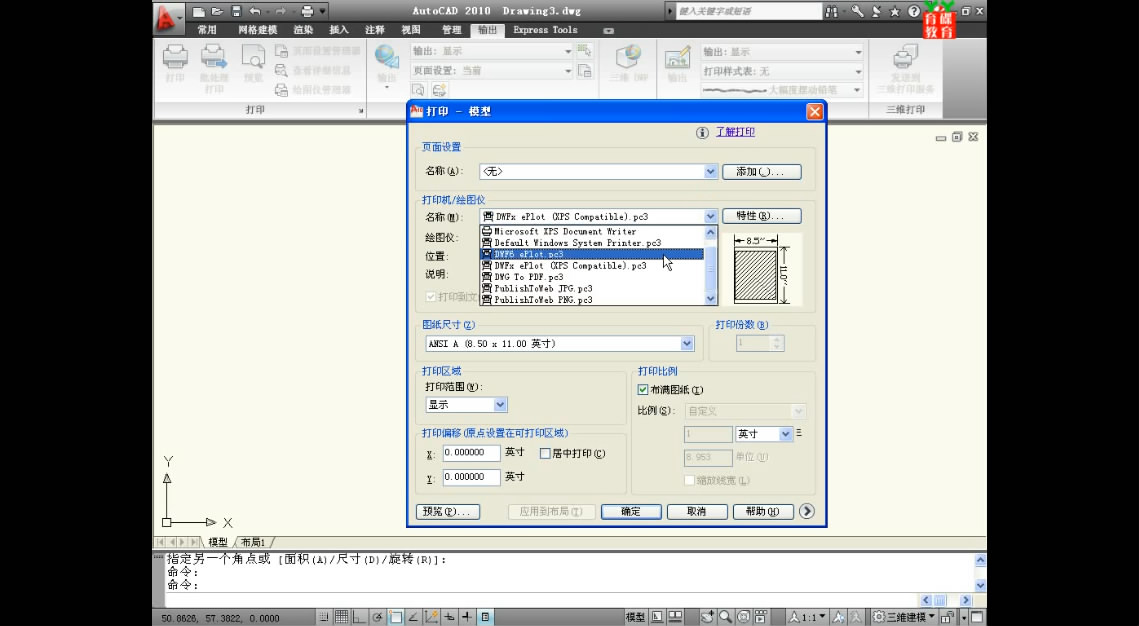Open the 网格建模 ribbon tab

click(x=257, y=30)
